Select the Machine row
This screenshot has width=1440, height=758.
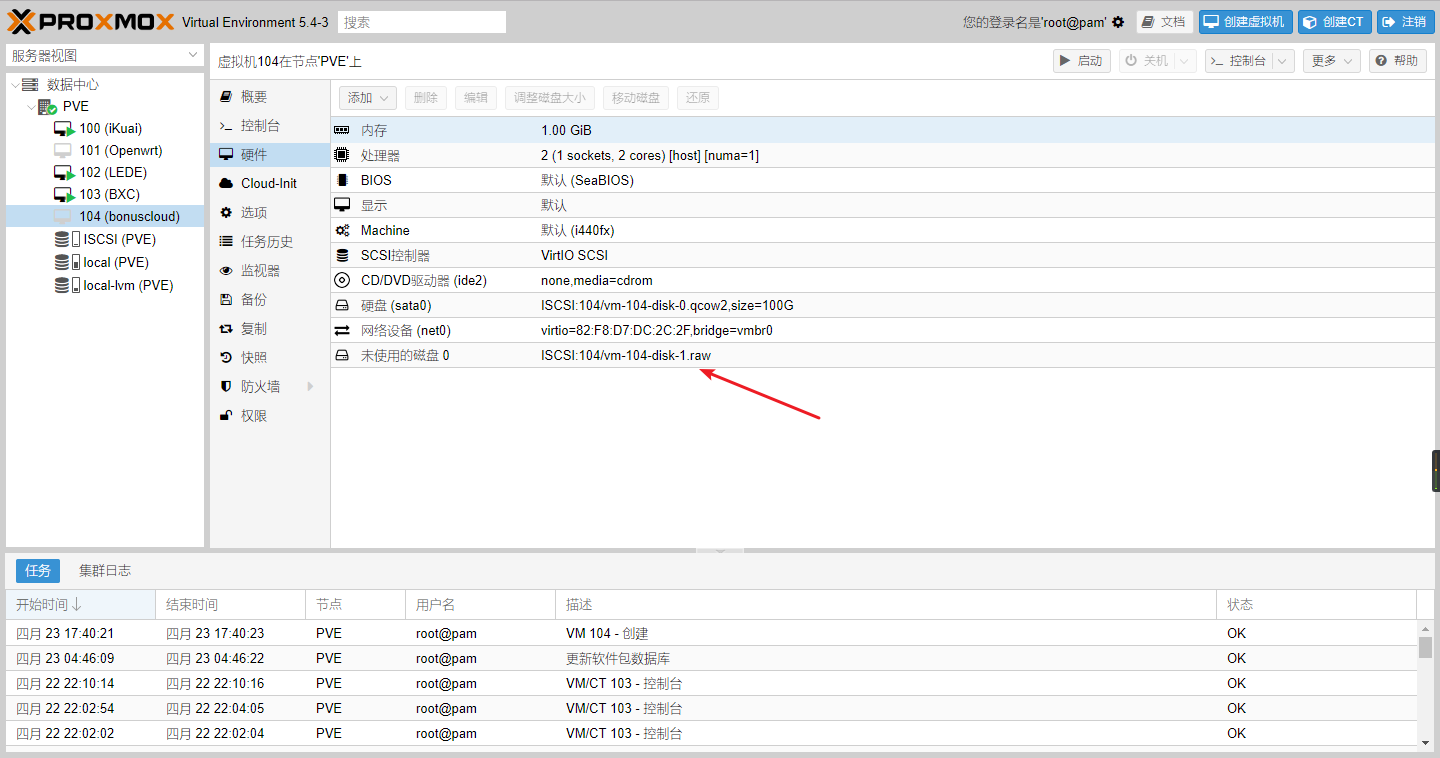(883, 231)
